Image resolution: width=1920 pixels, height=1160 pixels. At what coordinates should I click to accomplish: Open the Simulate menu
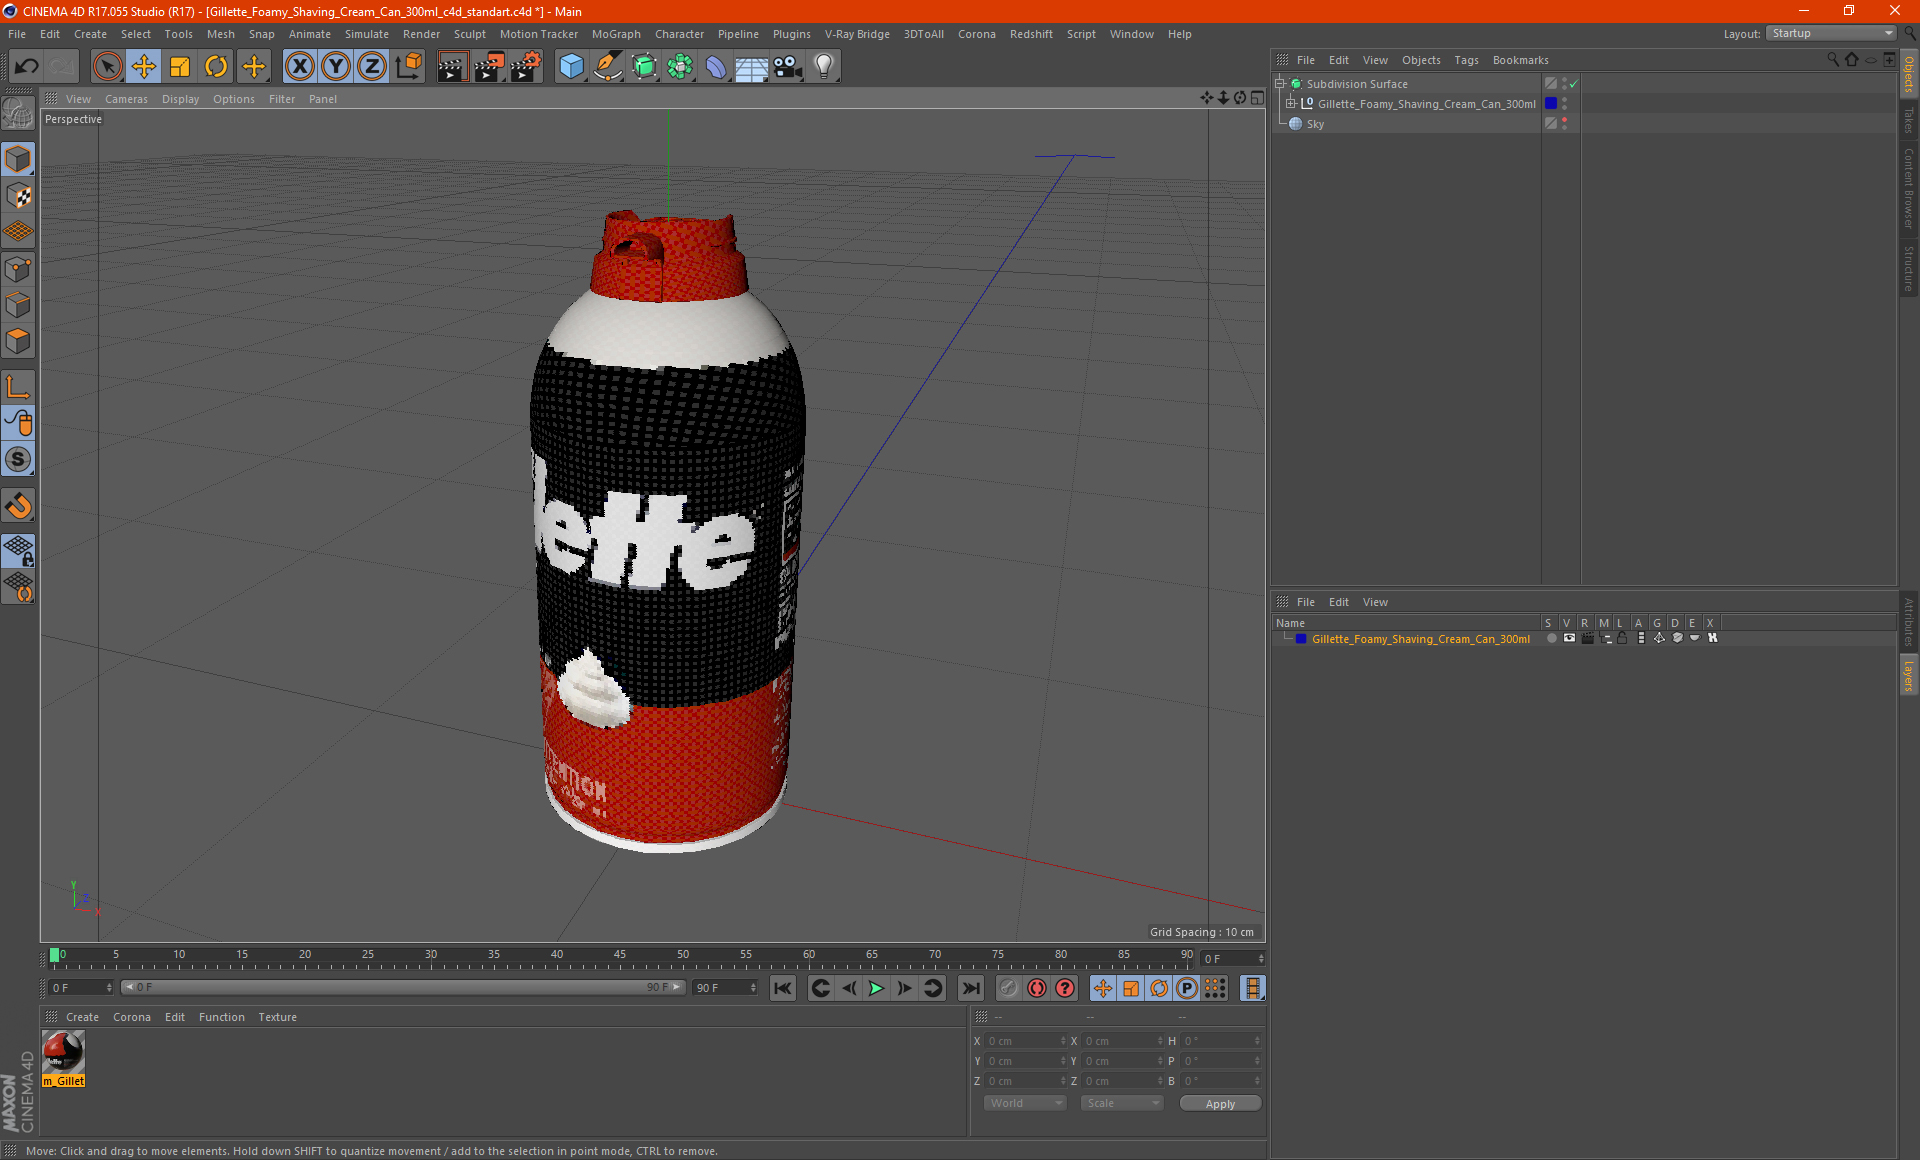click(x=367, y=34)
